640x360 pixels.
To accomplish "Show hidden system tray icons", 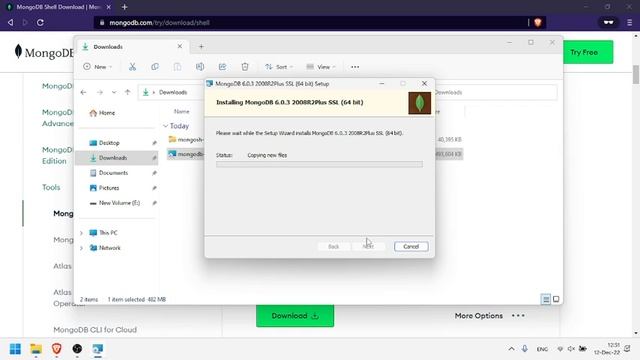I will coord(511,349).
